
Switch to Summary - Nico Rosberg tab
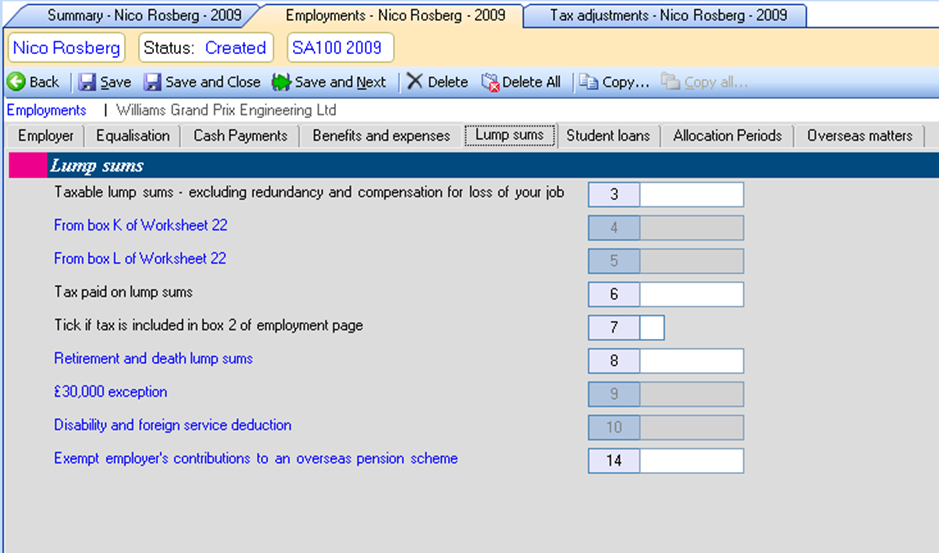144,15
